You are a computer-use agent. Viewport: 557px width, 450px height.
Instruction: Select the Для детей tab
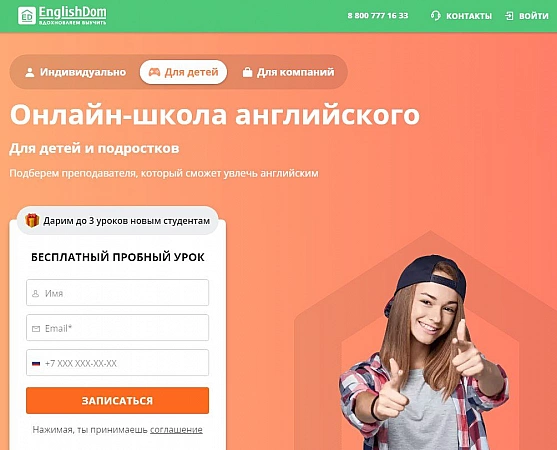tap(183, 72)
